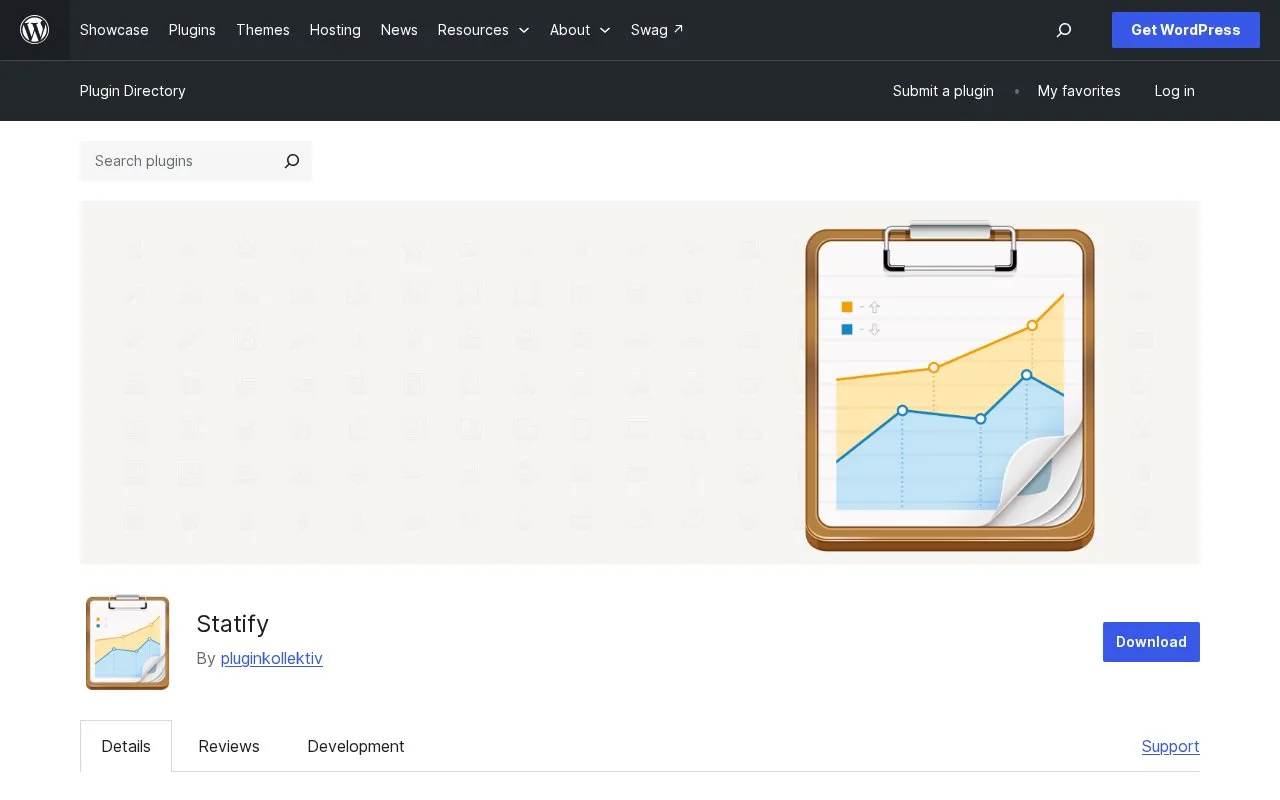
Task: Open the Showcase menu item
Action: [114, 30]
